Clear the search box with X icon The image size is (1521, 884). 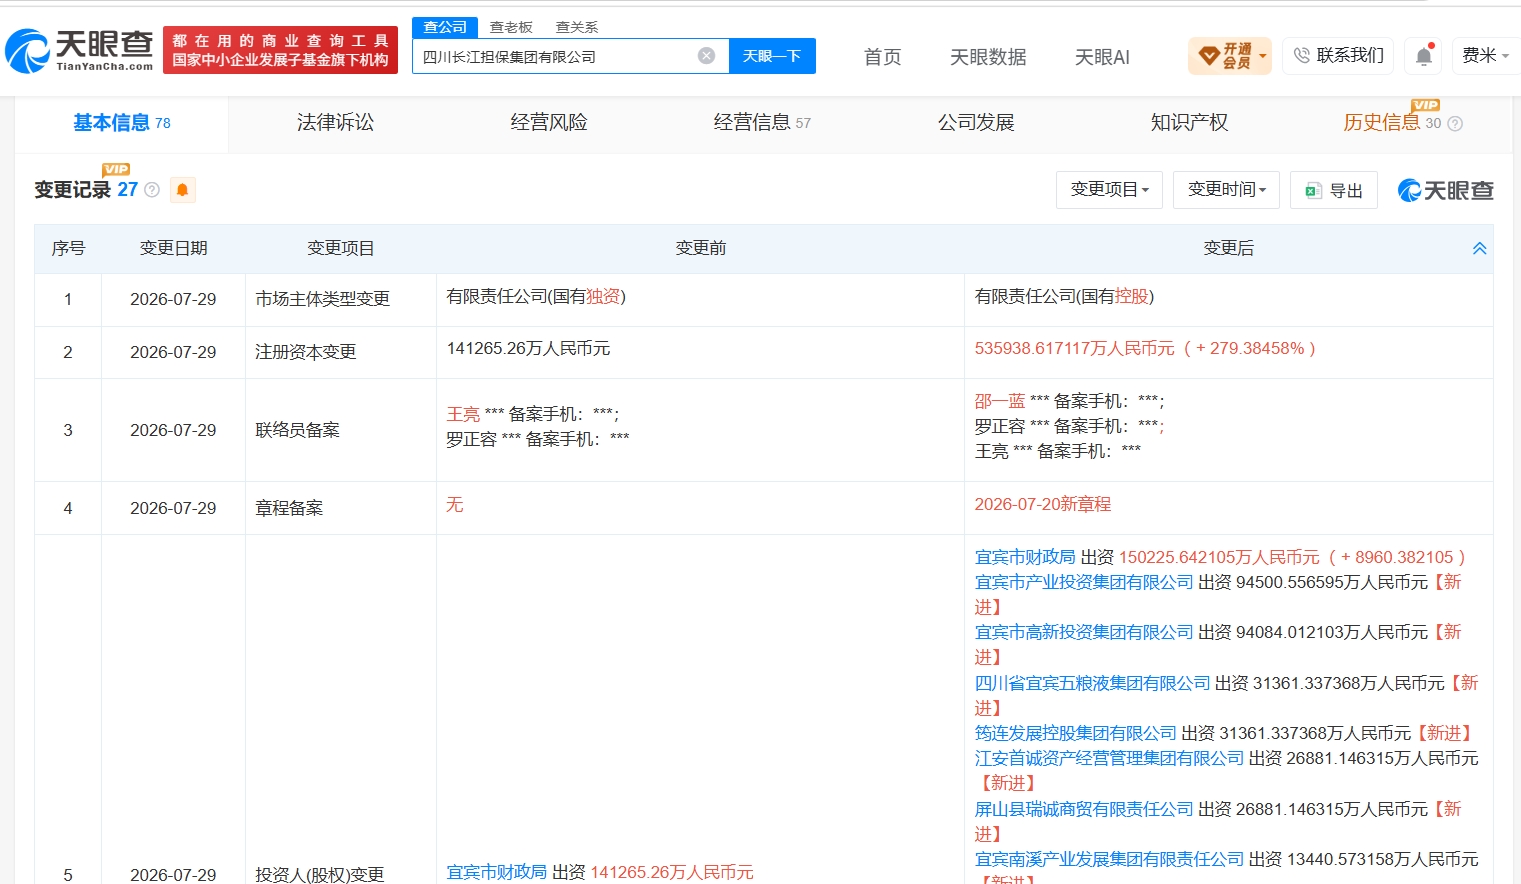[x=706, y=56]
